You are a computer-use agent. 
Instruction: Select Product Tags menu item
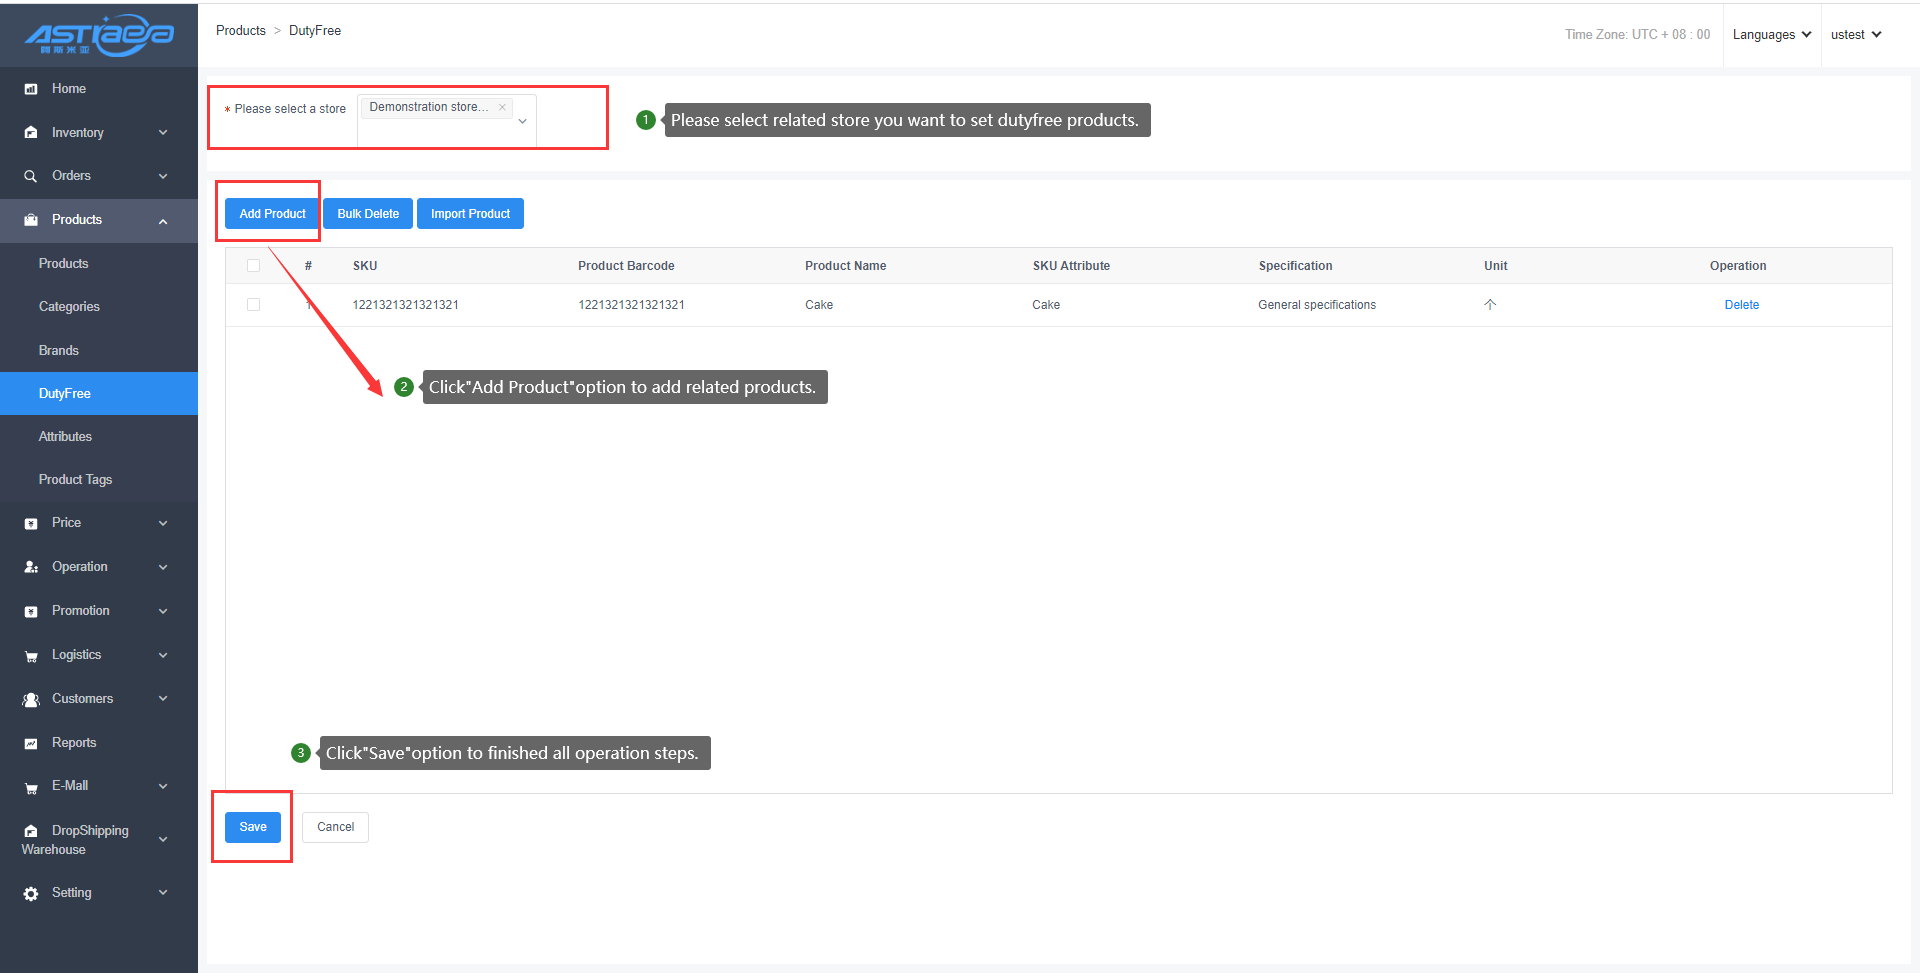[x=75, y=480]
